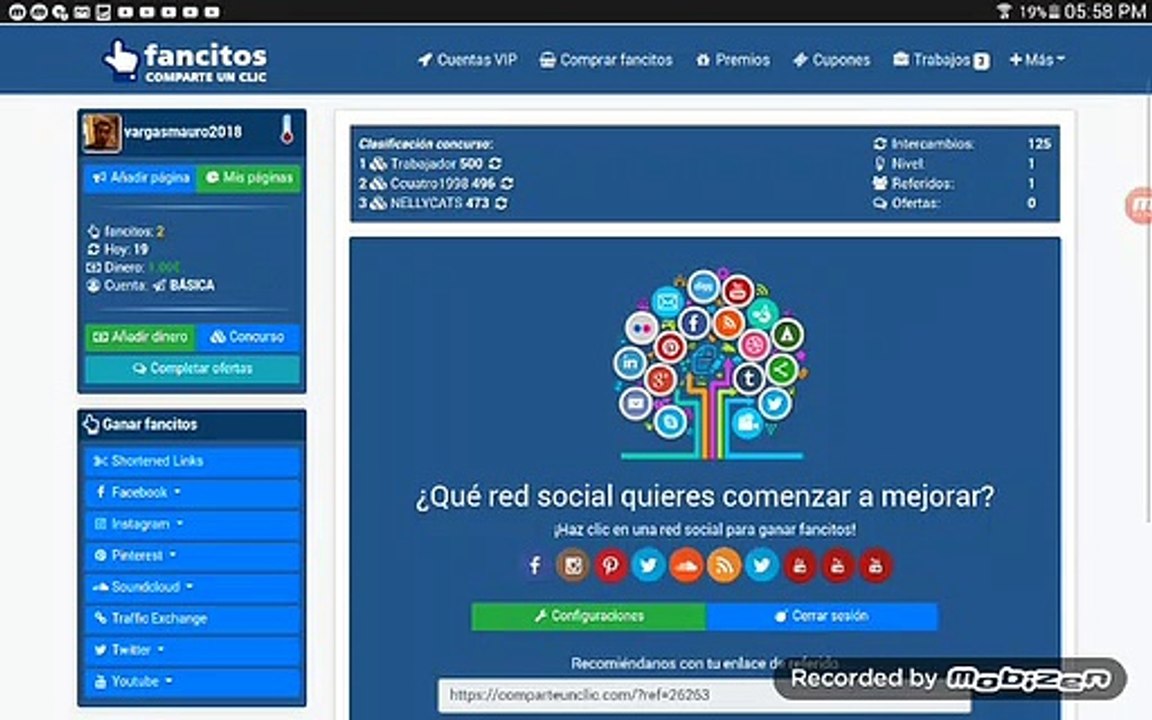Image resolution: width=1152 pixels, height=720 pixels.
Task: Expand the Youtube sidebar dropdown
Action: click(x=192, y=682)
